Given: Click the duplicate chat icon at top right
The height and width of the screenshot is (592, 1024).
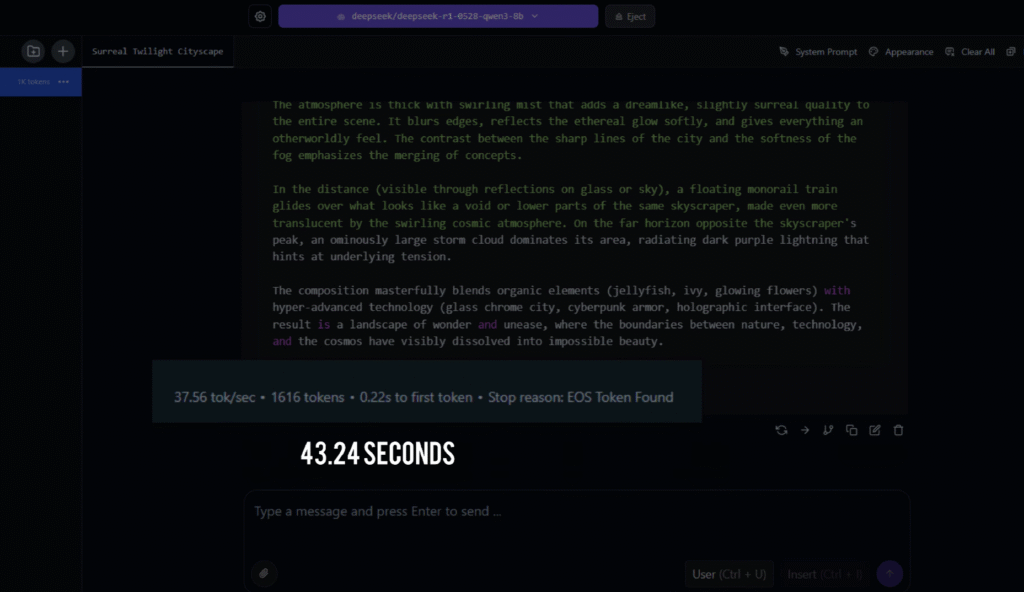Looking at the screenshot, I should pos(1011,52).
